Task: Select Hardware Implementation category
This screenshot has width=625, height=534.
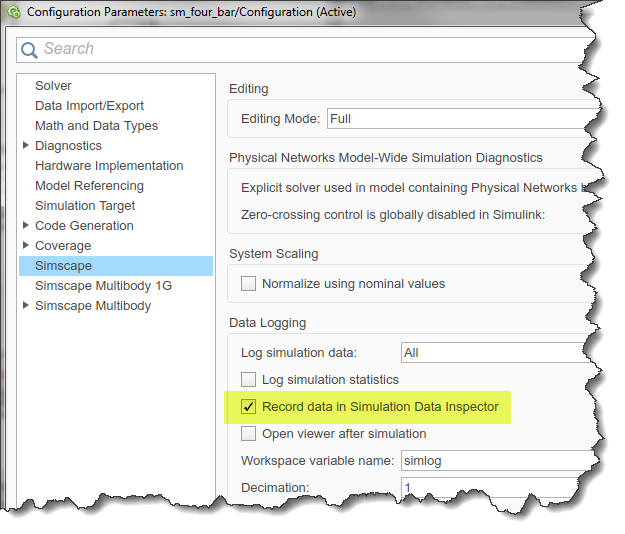Action: [x=109, y=166]
